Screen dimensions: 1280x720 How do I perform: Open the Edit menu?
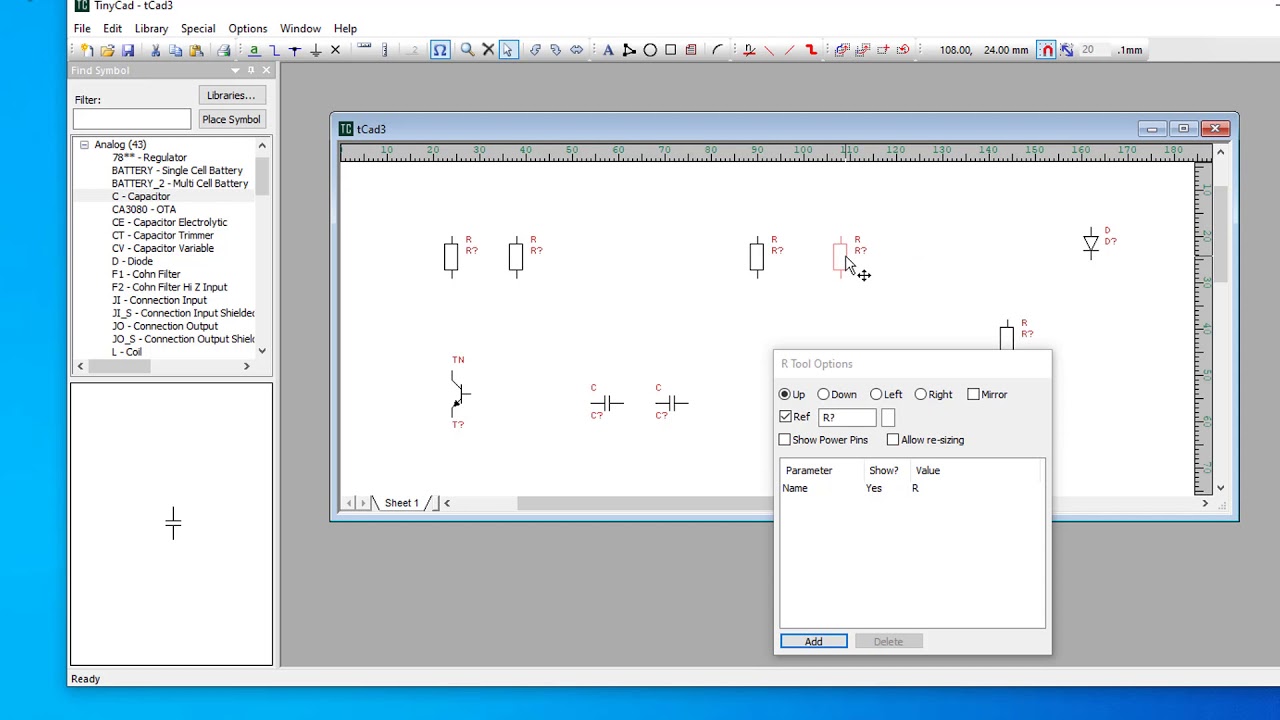(x=112, y=29)
